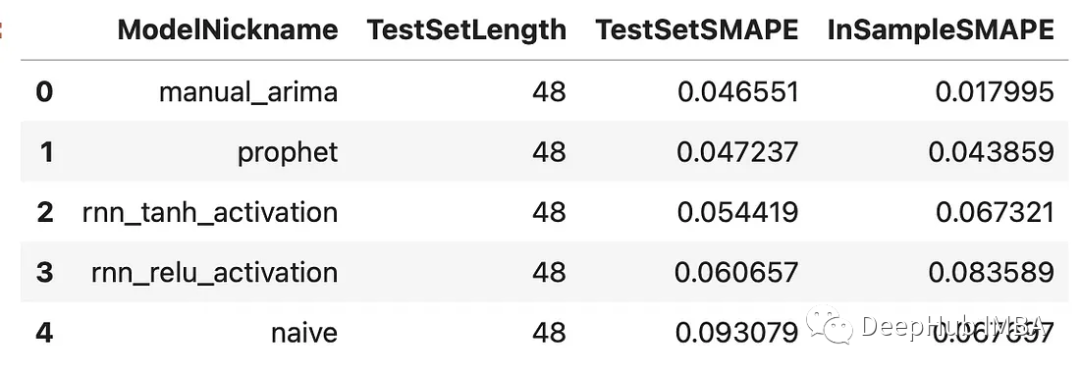Select the rnn_relu_activation cell
The height and width of the screenshot is (376, 1080).
tap(214, 273)
